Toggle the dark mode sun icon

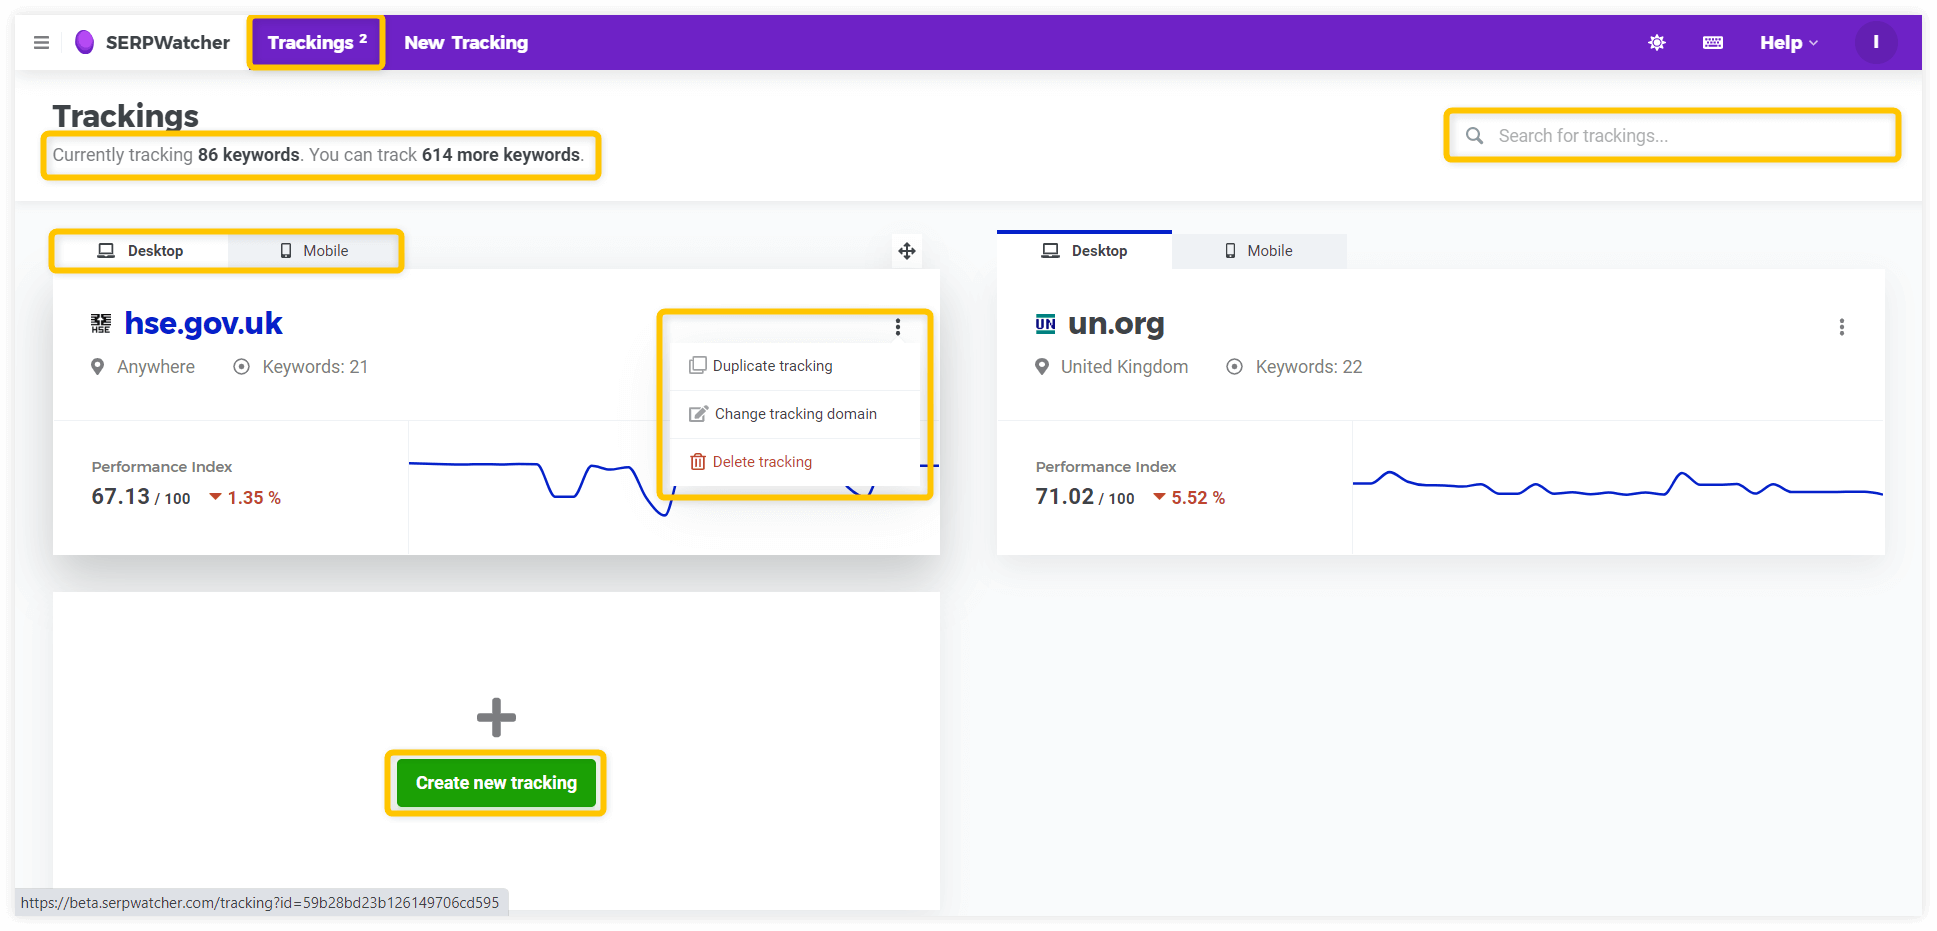(1657, 43)
